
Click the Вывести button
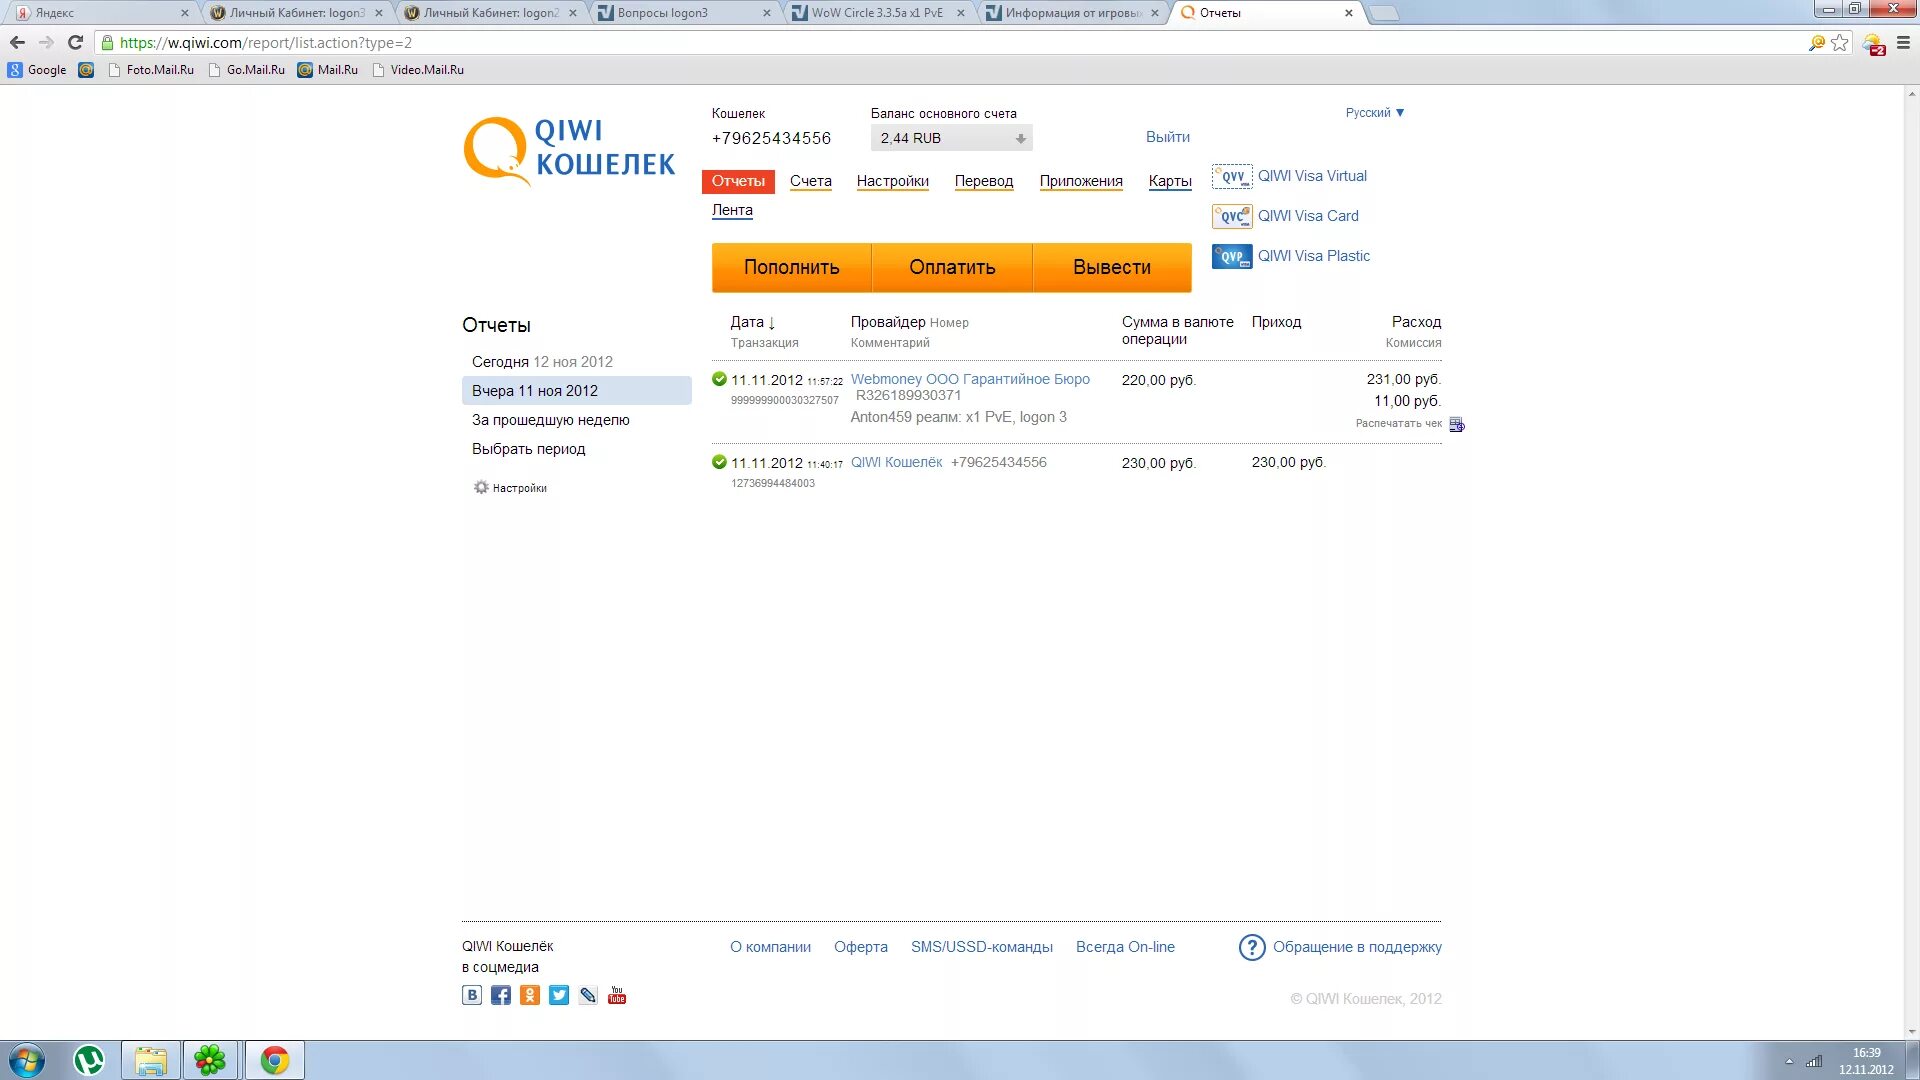click(1112, 267)
